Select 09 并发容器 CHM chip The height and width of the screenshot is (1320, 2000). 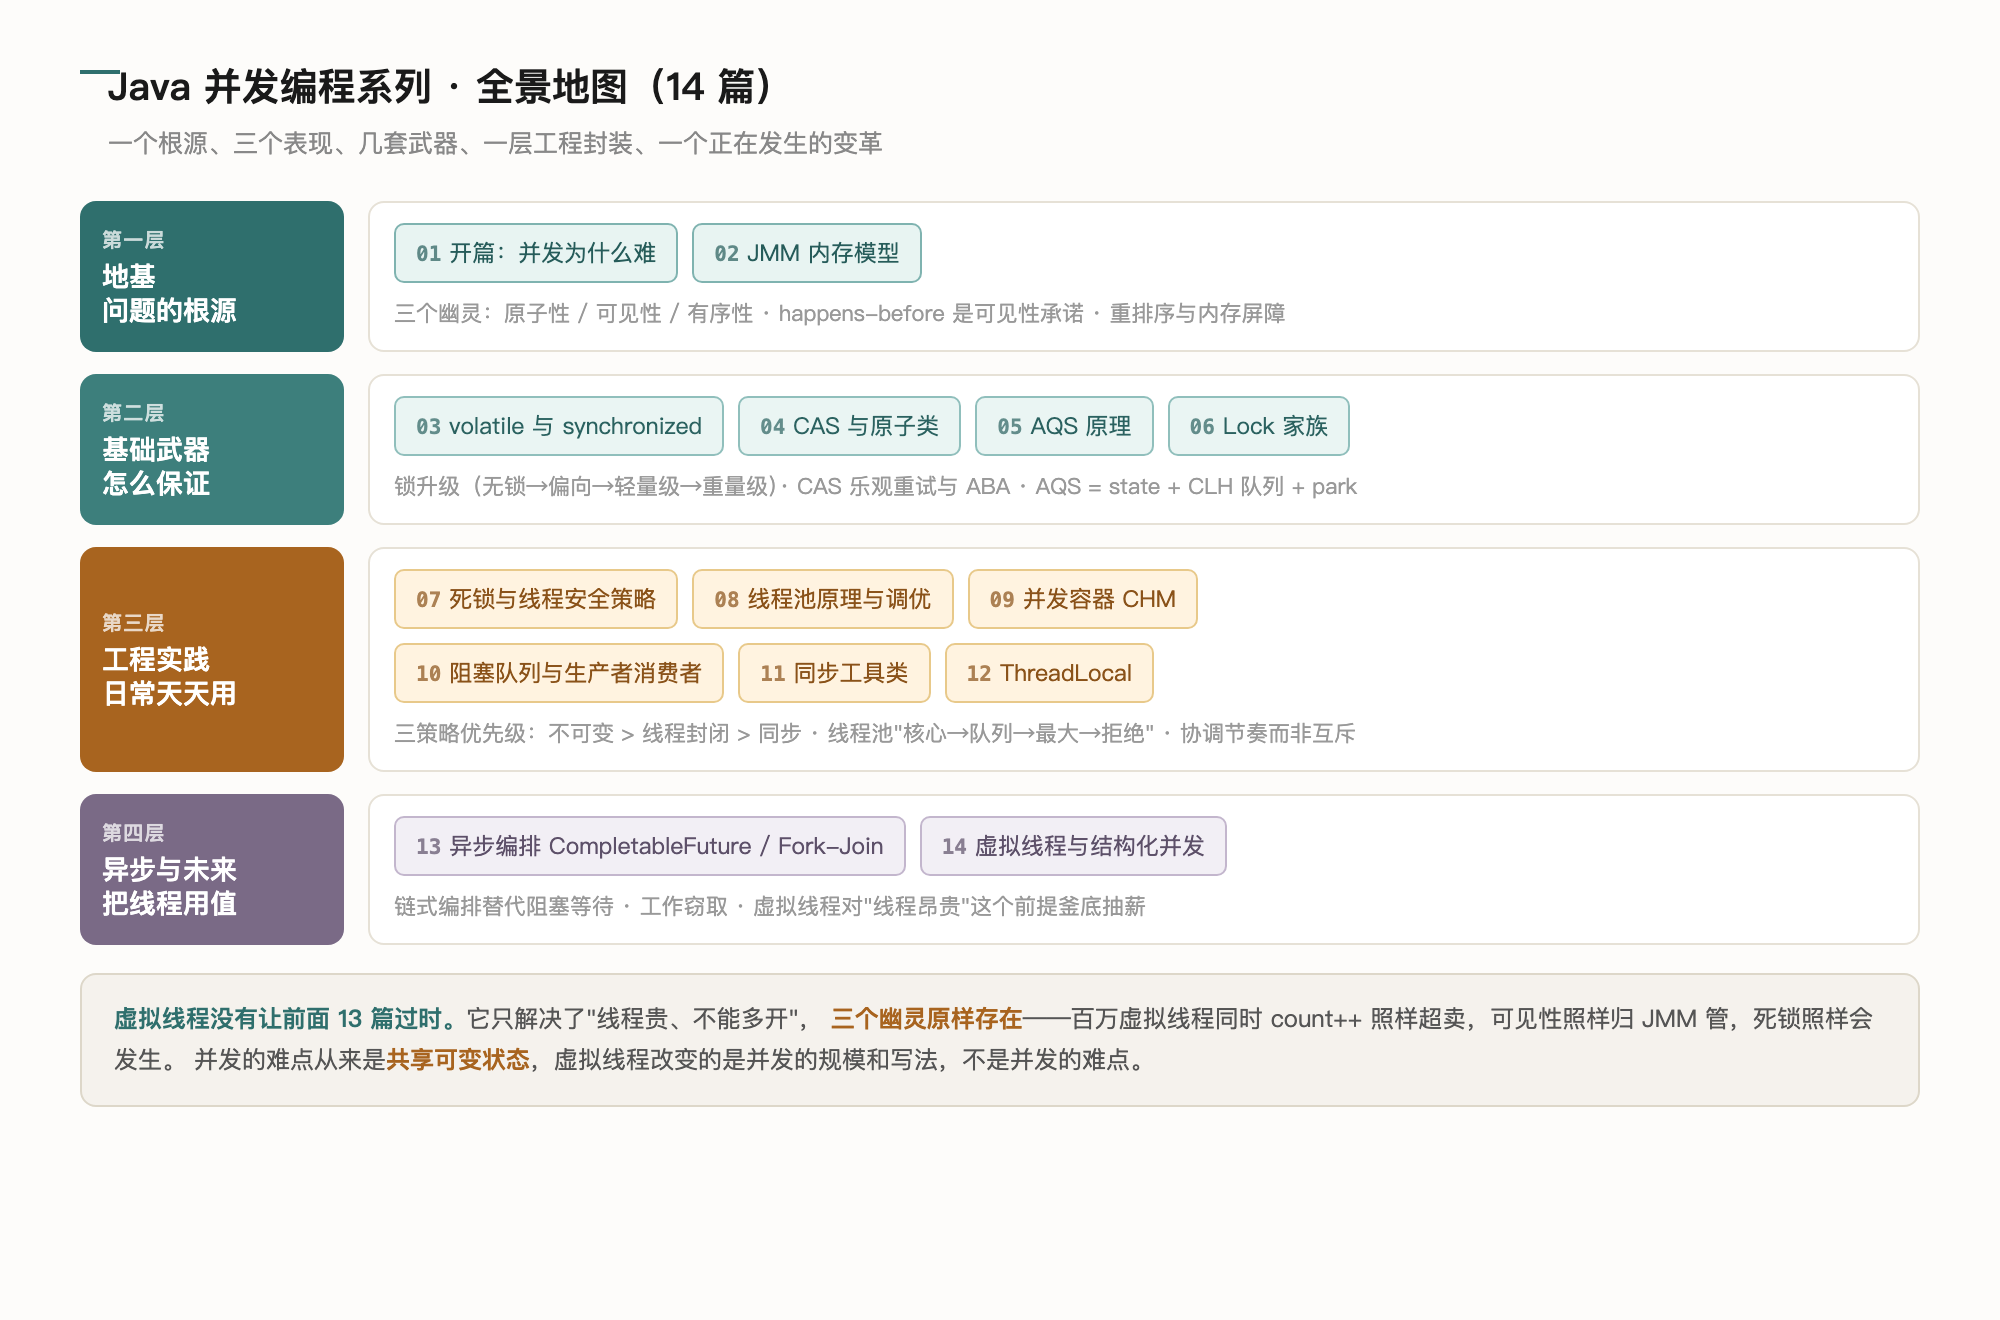(1083, 599)
